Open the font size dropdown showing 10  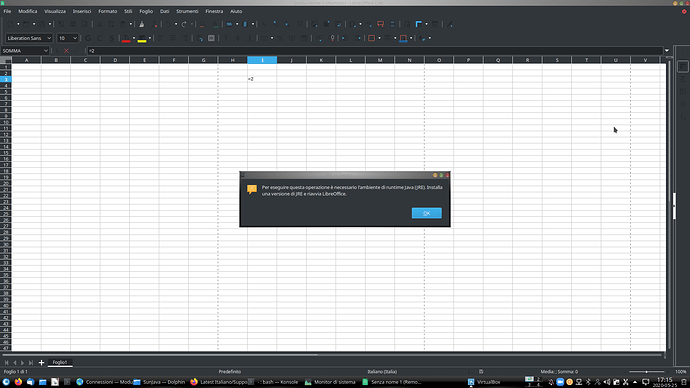point(75,38)
